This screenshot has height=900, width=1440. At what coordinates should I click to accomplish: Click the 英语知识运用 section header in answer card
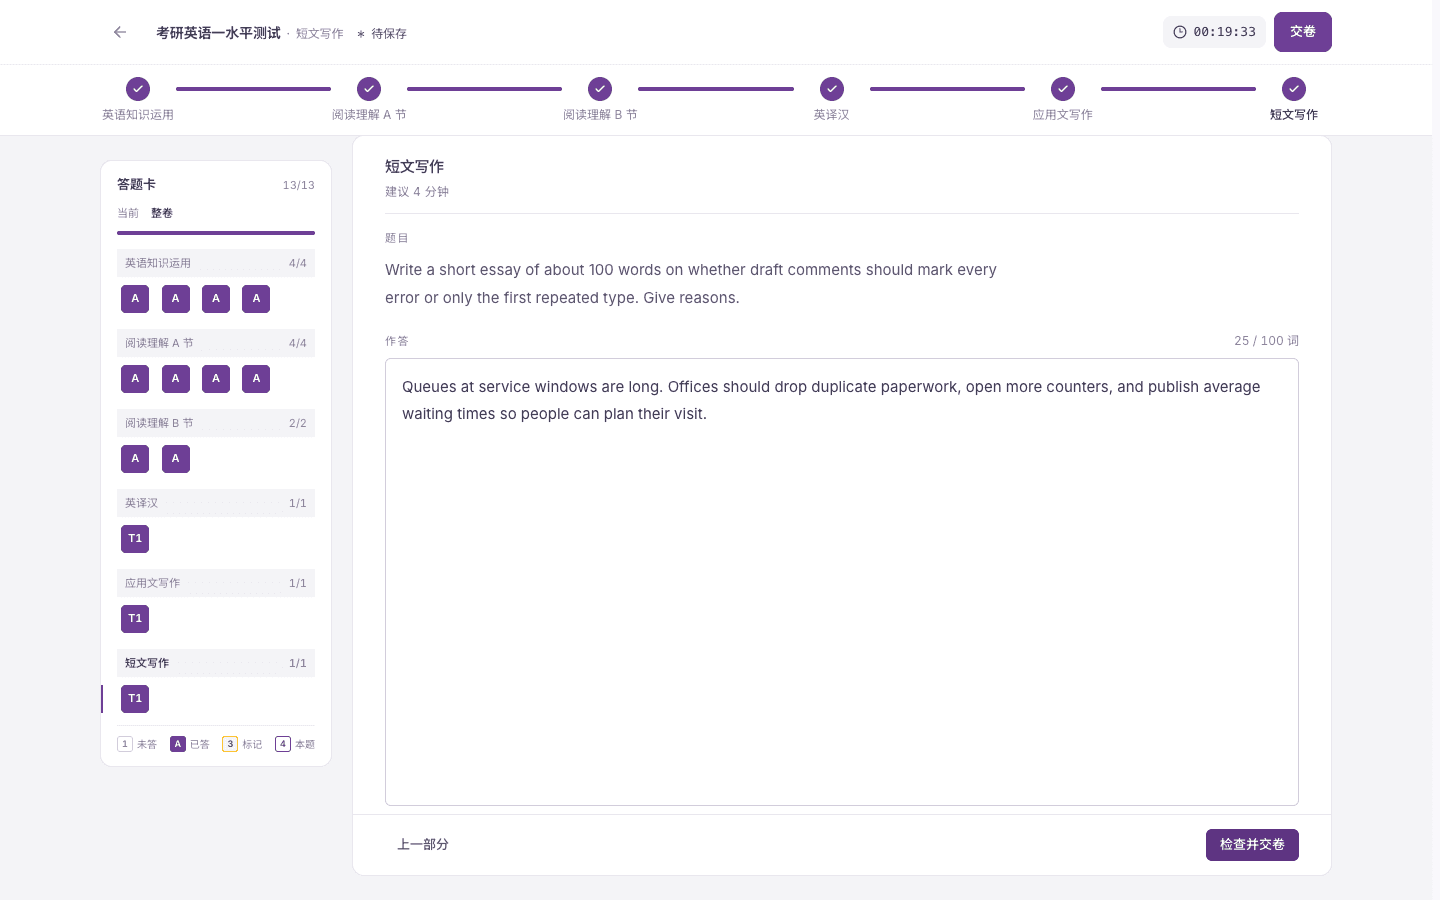pos(216,263)
